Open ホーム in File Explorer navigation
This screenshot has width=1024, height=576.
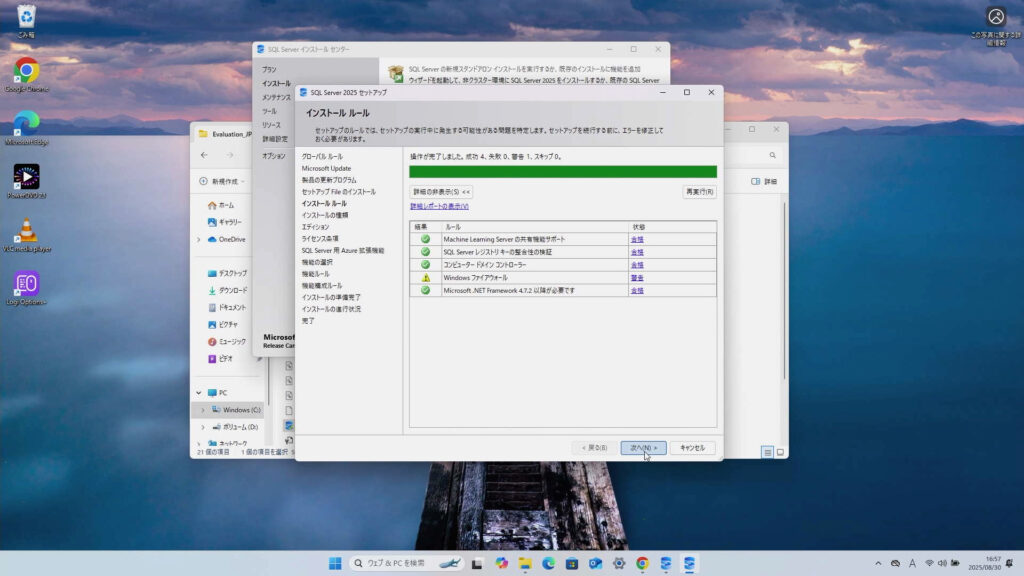pos(221,206)
